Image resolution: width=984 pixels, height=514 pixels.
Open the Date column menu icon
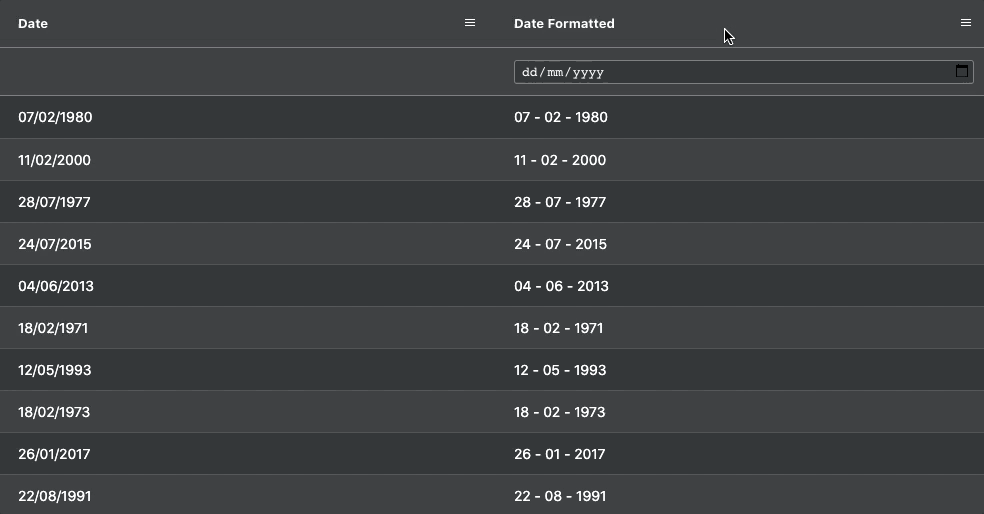[469, 23]
